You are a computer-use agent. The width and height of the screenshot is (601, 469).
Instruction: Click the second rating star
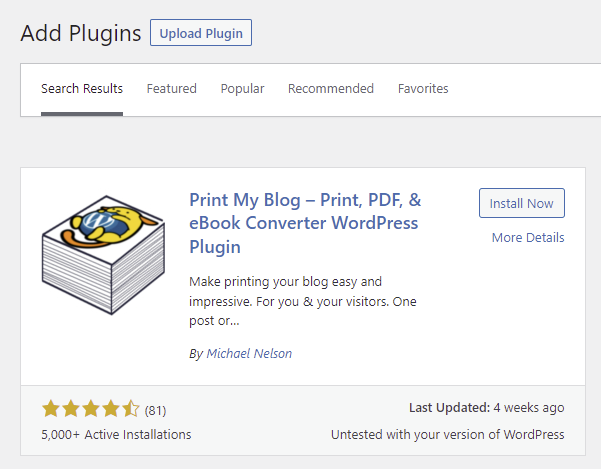pyautogui.click(x=71, y=409)
